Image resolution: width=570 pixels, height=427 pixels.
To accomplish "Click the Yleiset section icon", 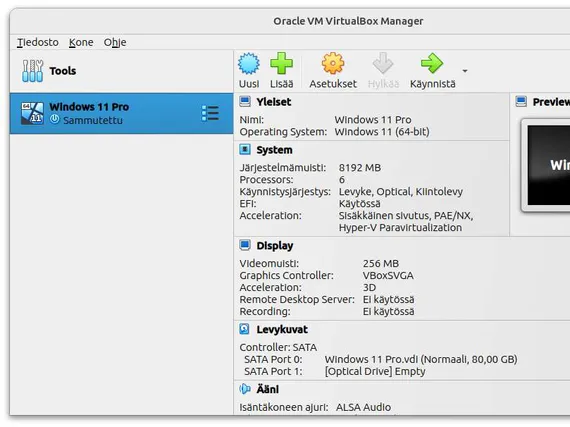I will pyautogui.click(x=245, y=102).
